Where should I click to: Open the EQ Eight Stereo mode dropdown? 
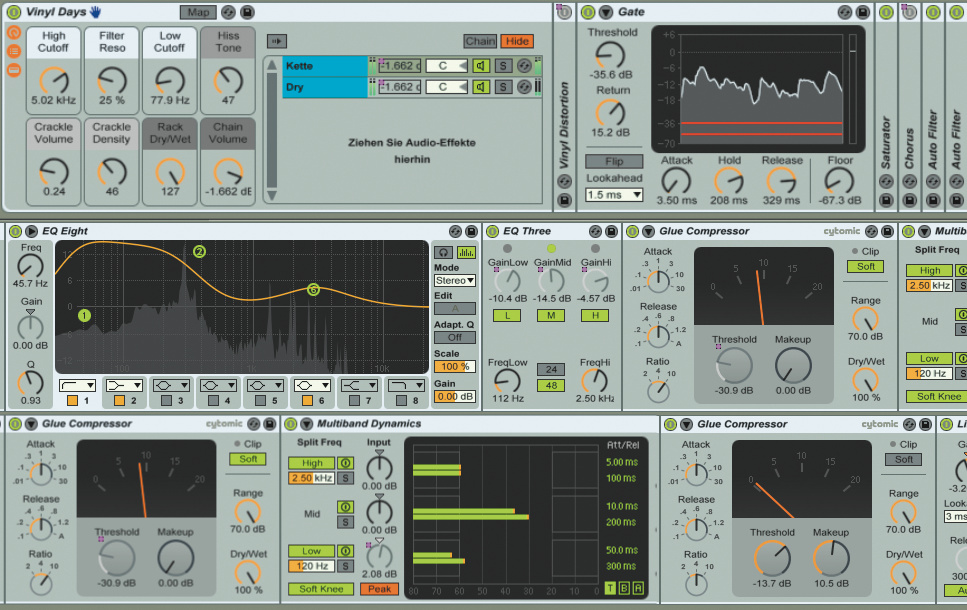(455, 281)
